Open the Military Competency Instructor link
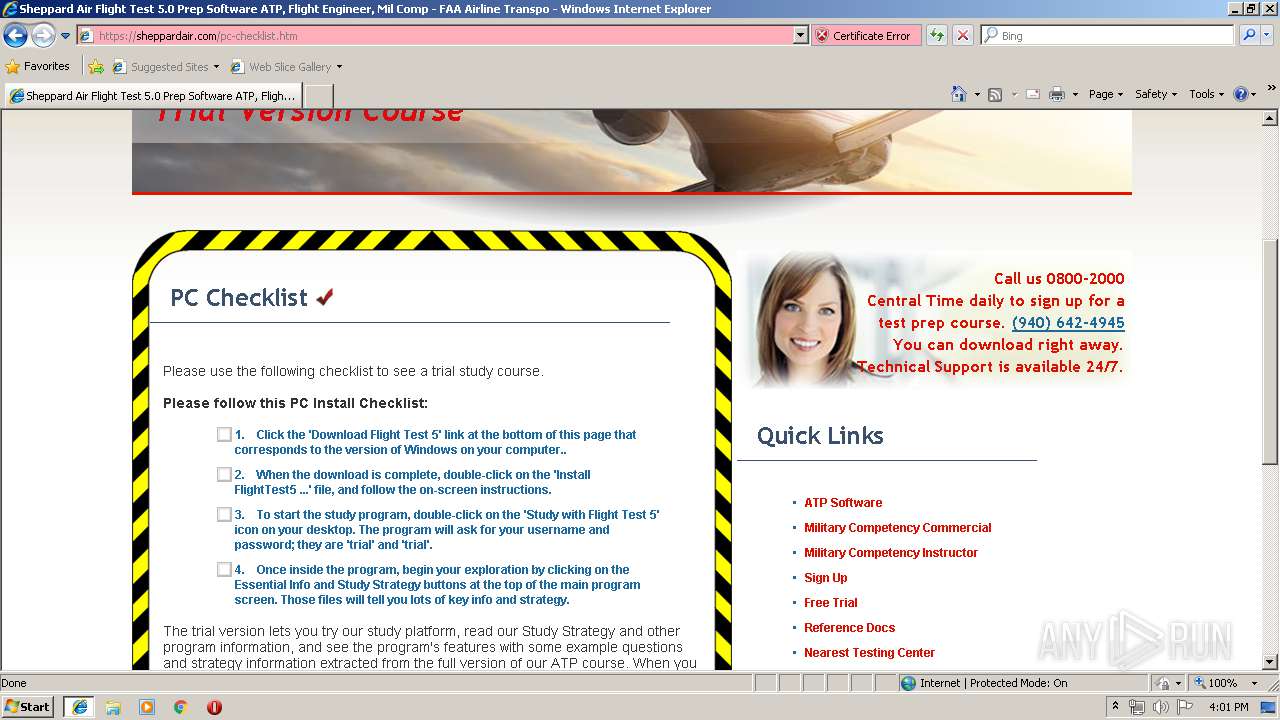This screenshot has width=1280, height=720. pyautogui.click(x=891, y=553)
